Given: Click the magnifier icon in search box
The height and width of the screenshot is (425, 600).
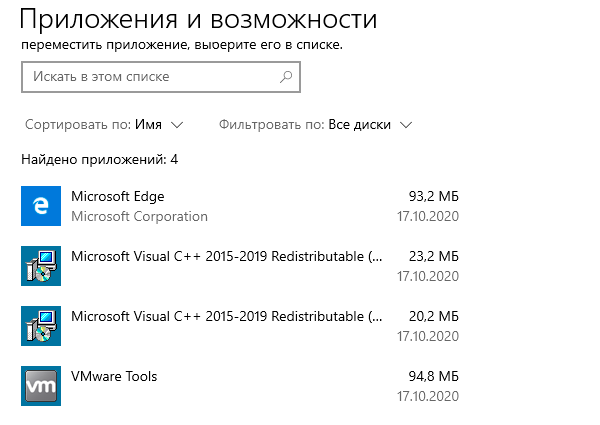Looking at the screenshot, I should [286, 76].
